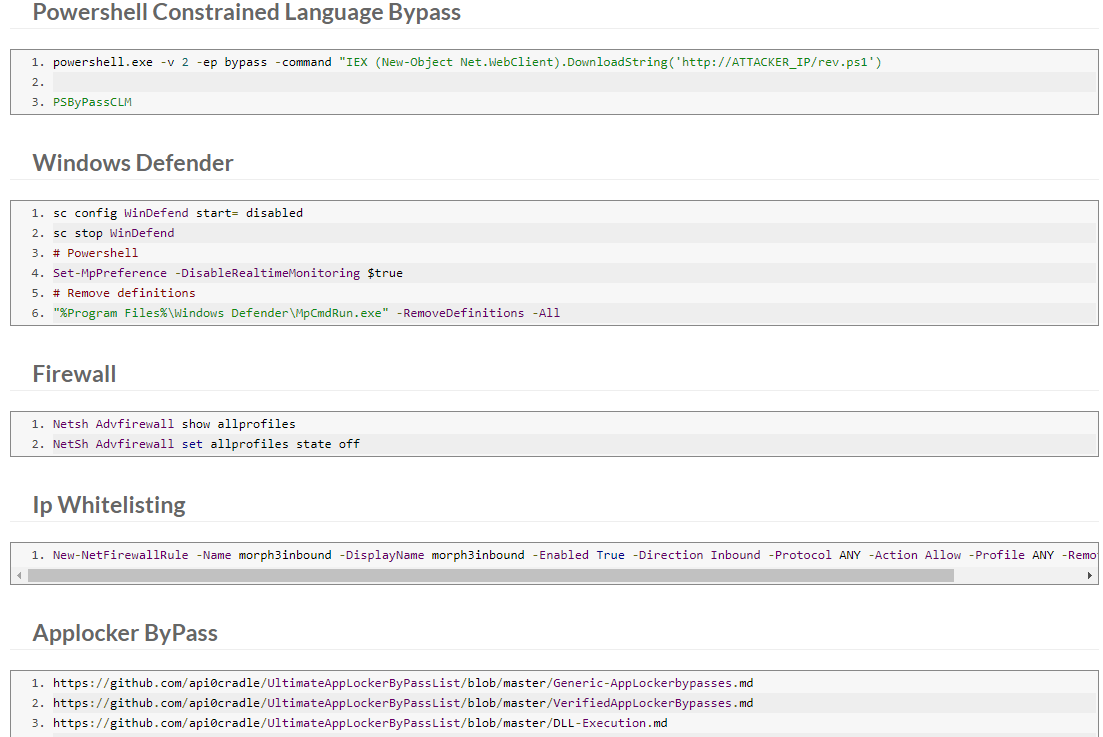Select the 'sc stop WinDefend' line
This screenshot has height=737, width=1103.
[x=113, y=233]
